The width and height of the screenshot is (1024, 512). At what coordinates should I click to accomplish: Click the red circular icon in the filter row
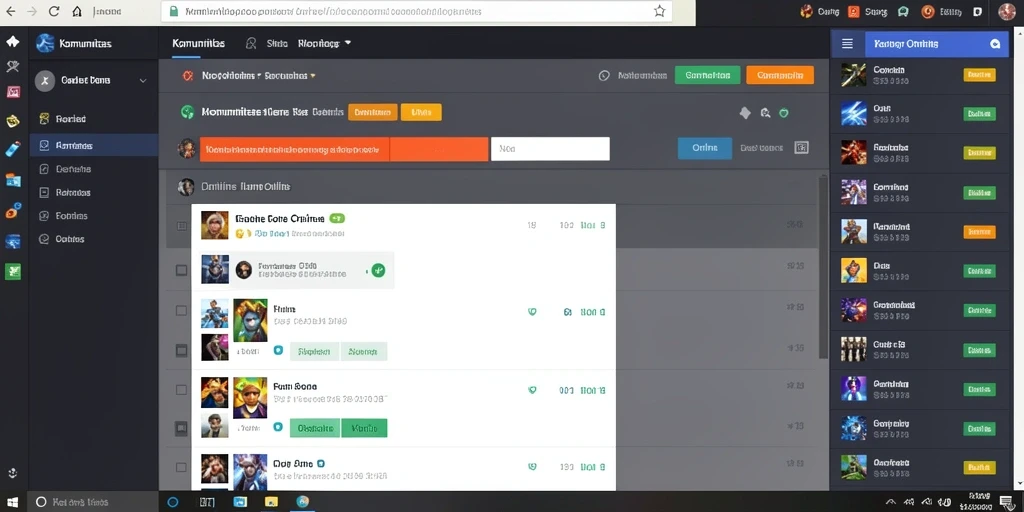click(x=188, y=76)
